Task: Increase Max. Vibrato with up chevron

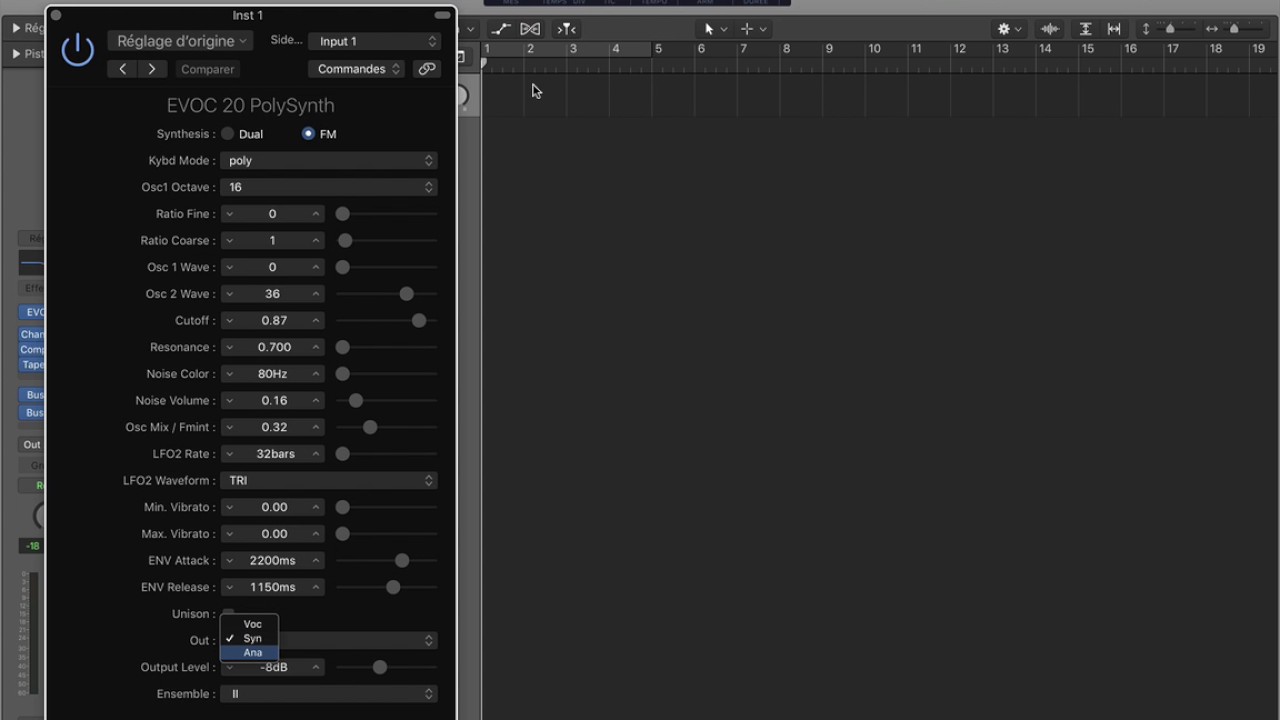Action: [316, 534]
